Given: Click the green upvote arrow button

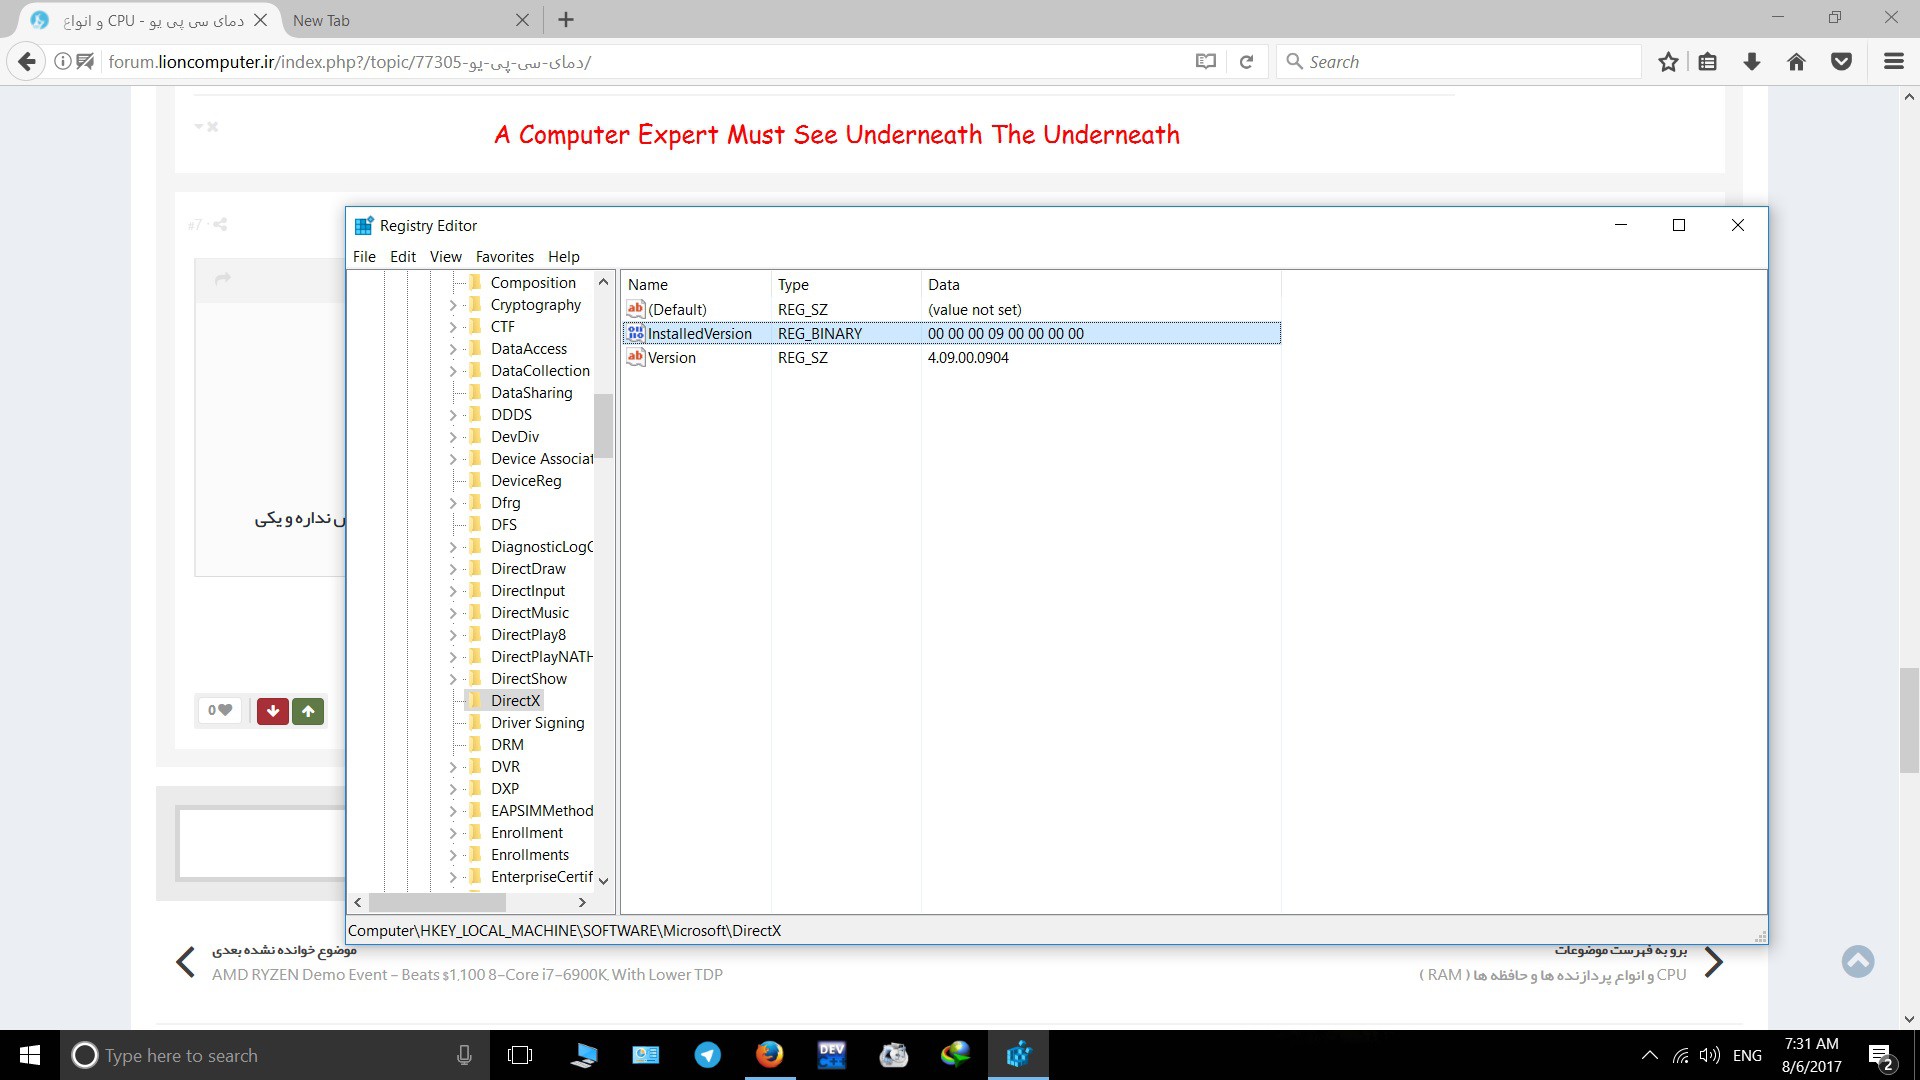Looking at the screenshot, I should pos(308,711).
